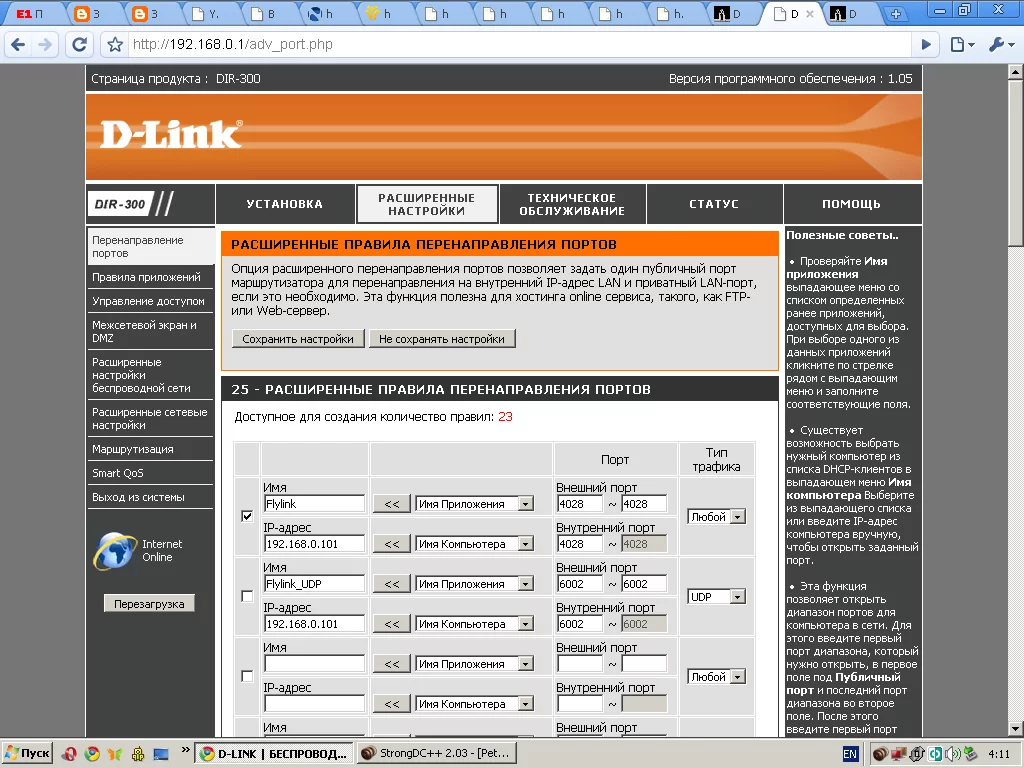Screen dimensions: 1024x768
Task: Click Выход из системы sidebar link
Action: pyautogui.click(x=138, y=497)
